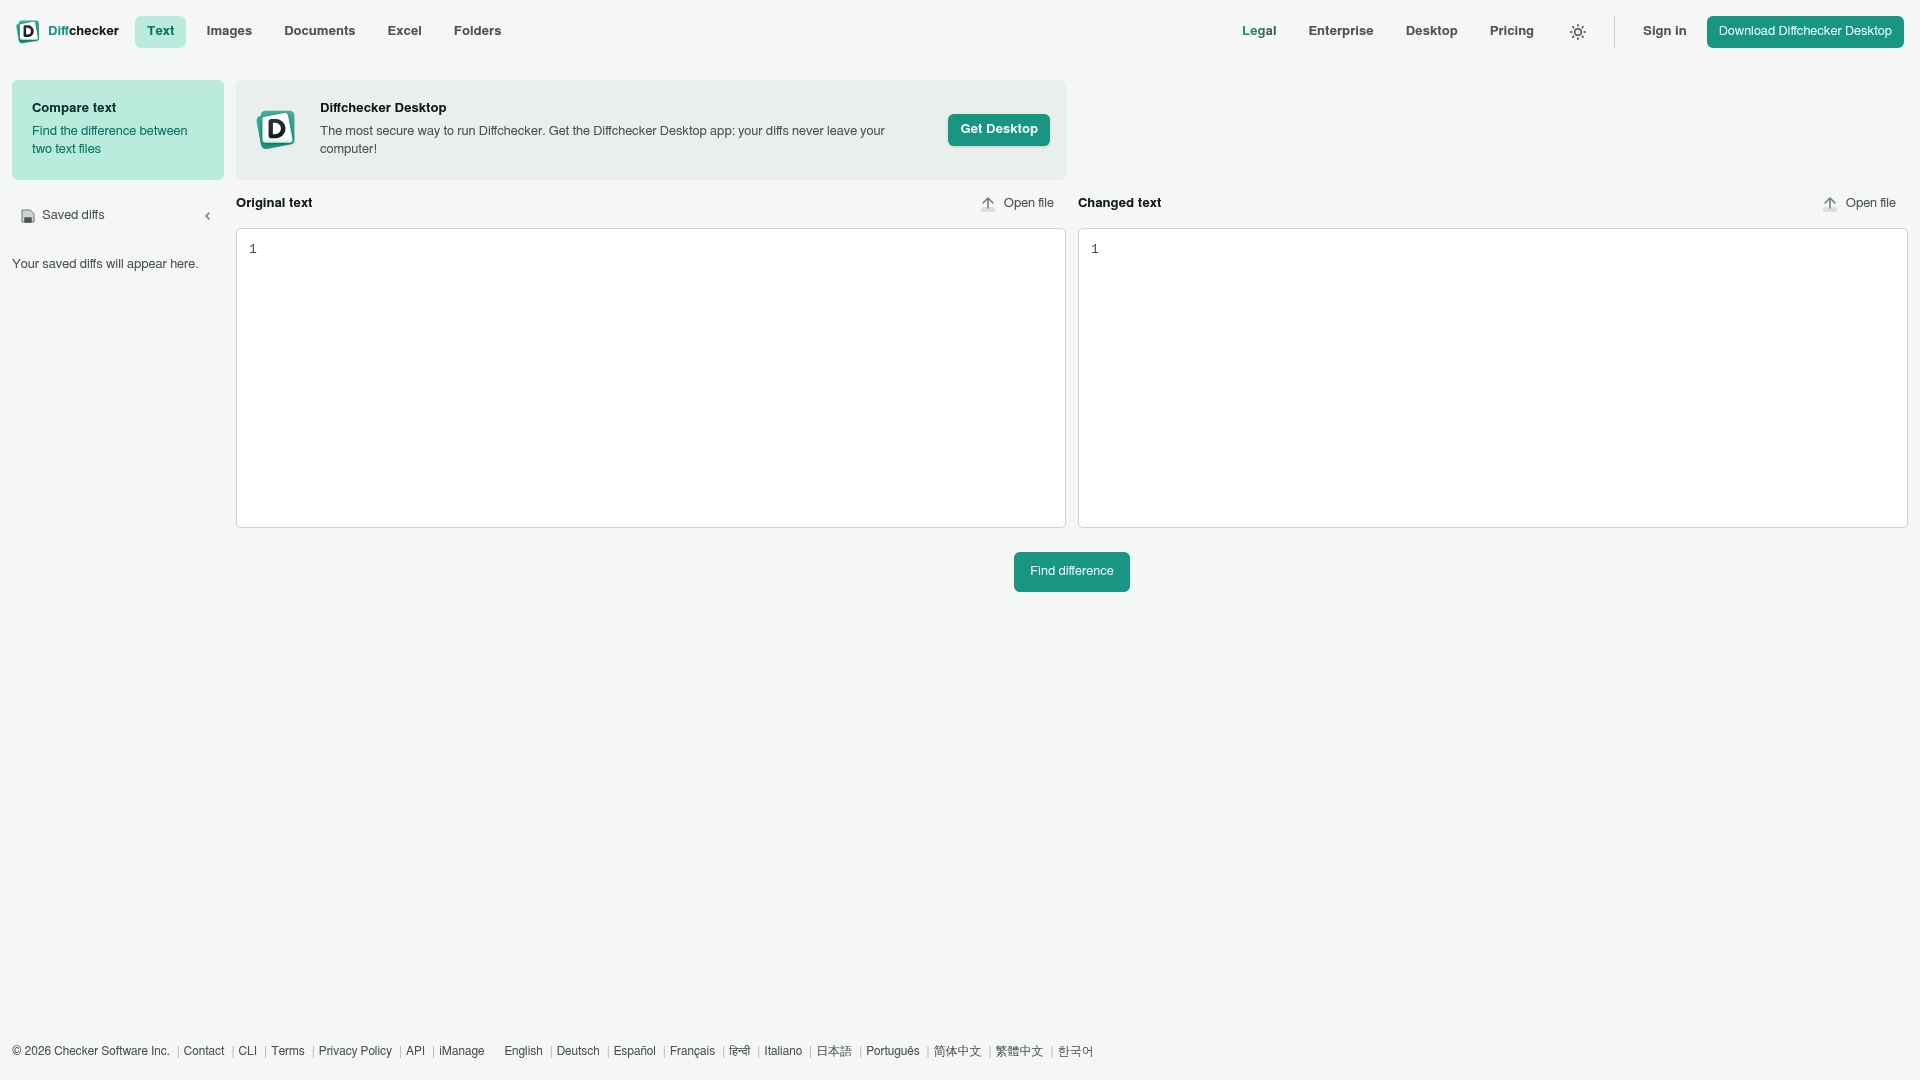Switch language to Hindi (हिन्दी)

[x=740, y=1052]
